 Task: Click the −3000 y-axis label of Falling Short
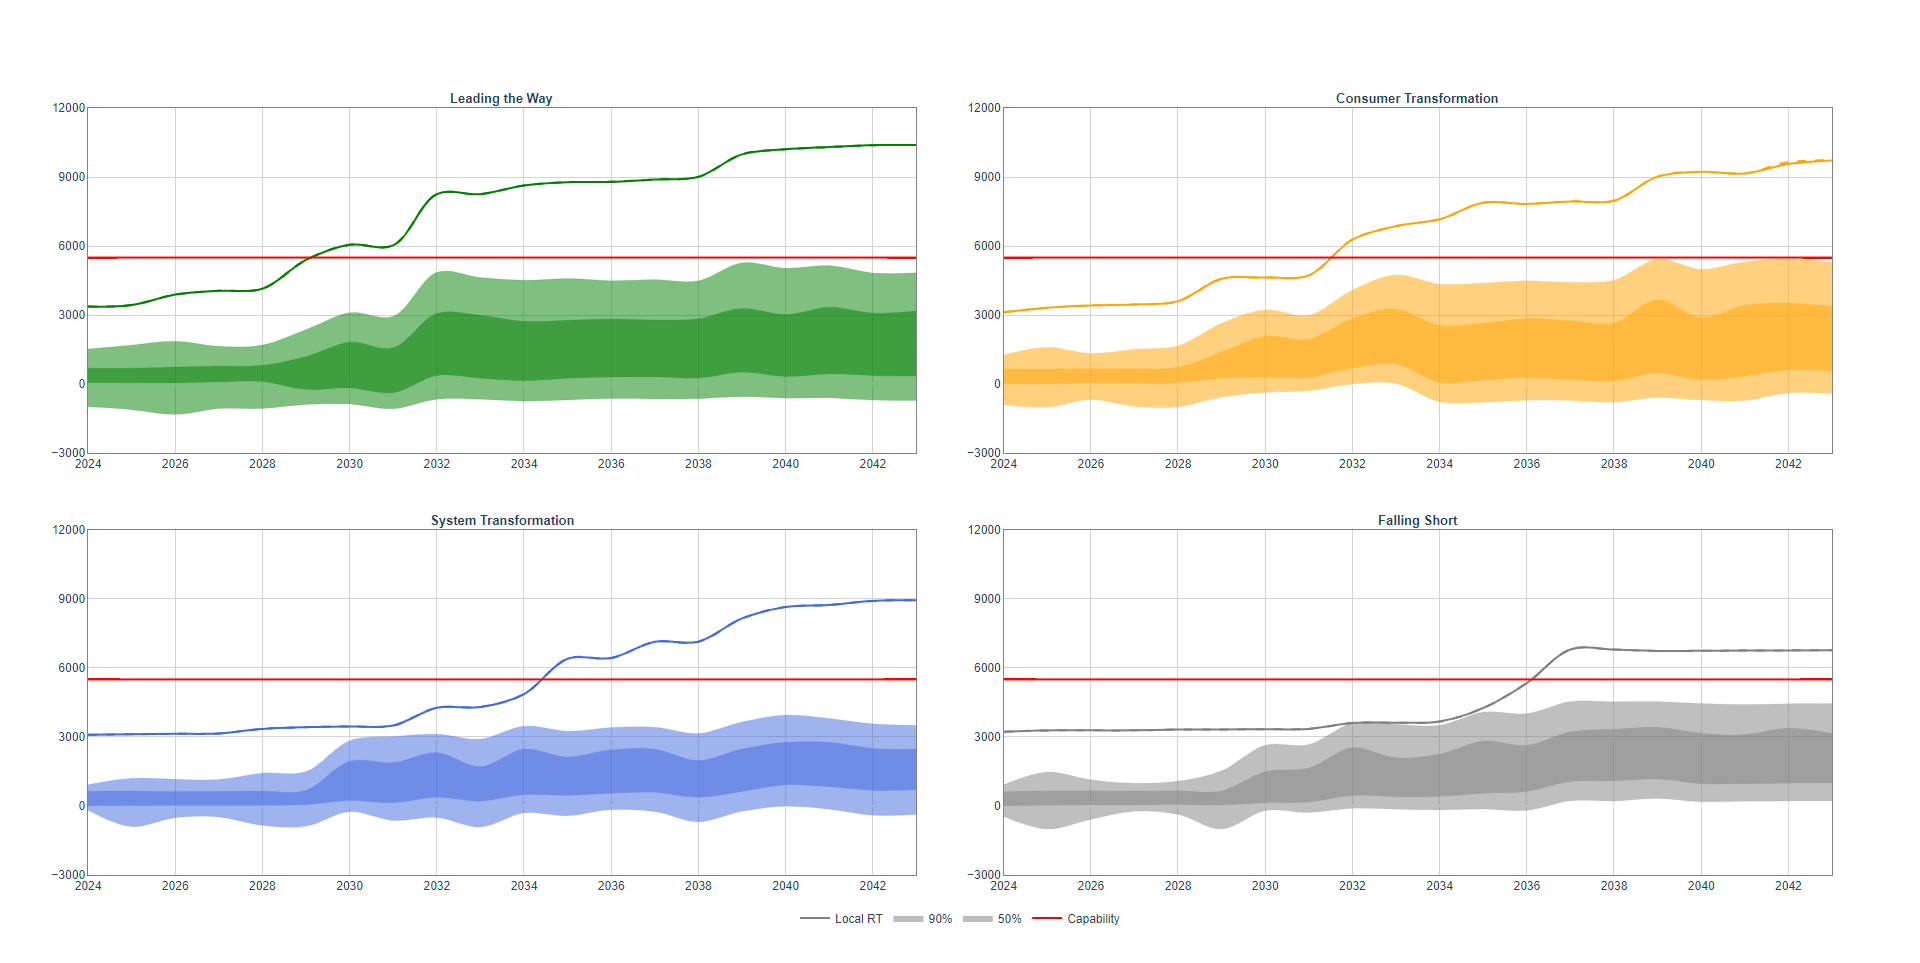tap(984, 875)
